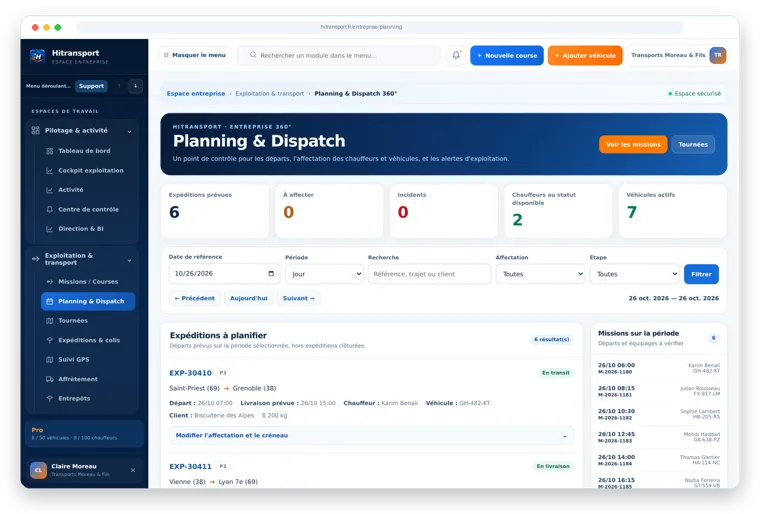
Task: Click the Exploitation & transport breadcrumb
Action: tap(270, 94)
